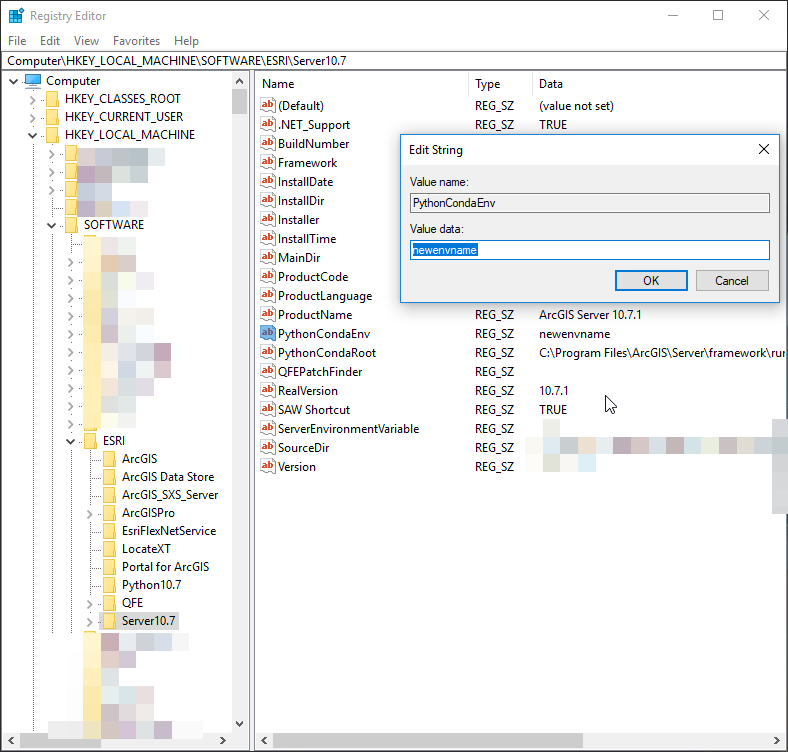Cancel the Edit String dialog
Viewport: 788px width, 752px height.
tap(732, 280)
